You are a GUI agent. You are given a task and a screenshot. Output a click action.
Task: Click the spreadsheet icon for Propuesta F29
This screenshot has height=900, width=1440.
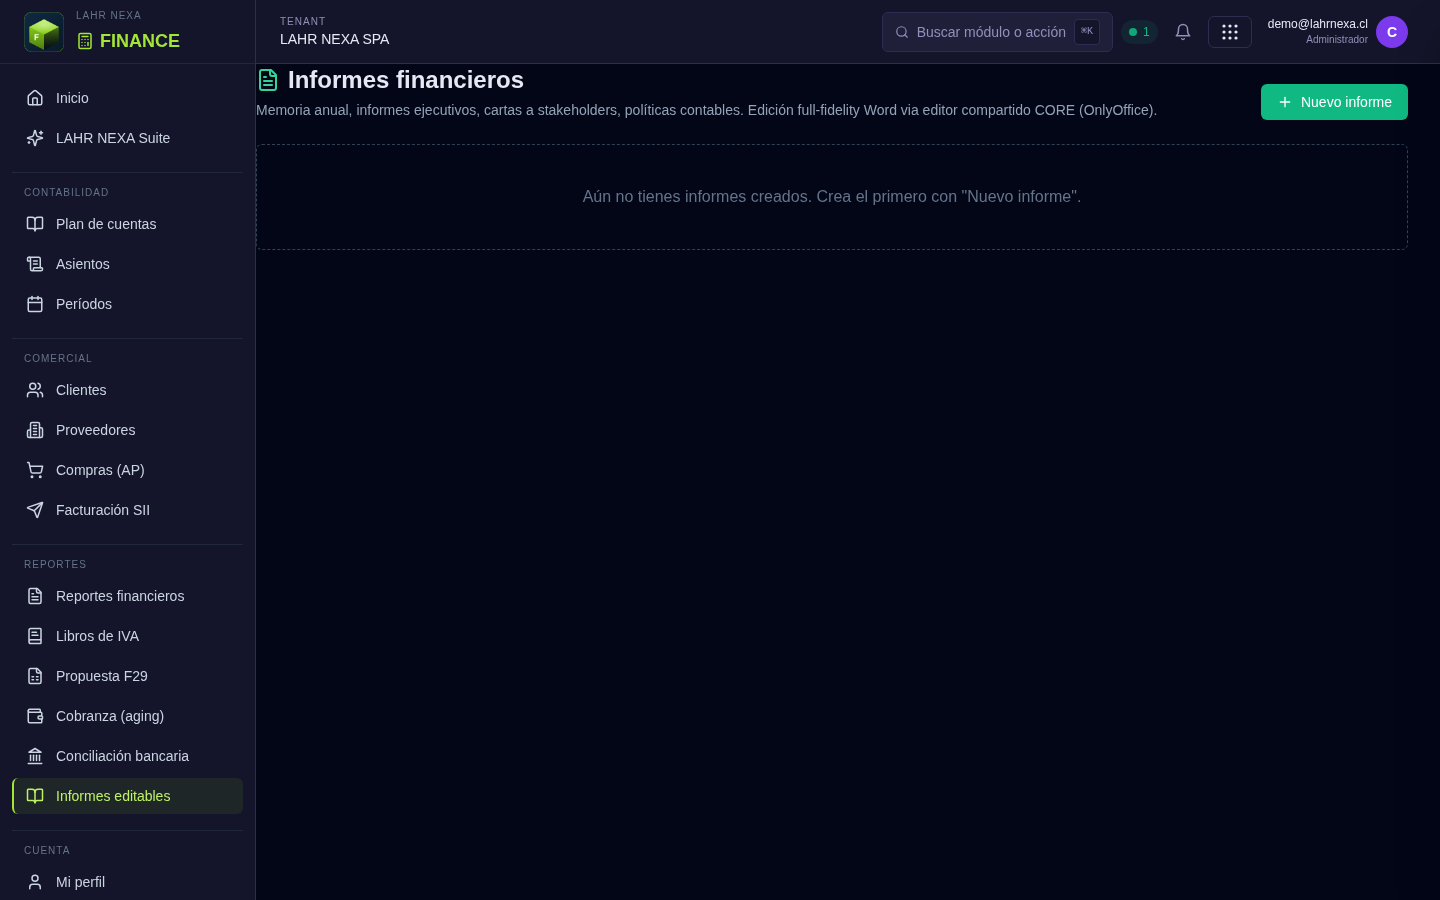[x=35, y=676]
